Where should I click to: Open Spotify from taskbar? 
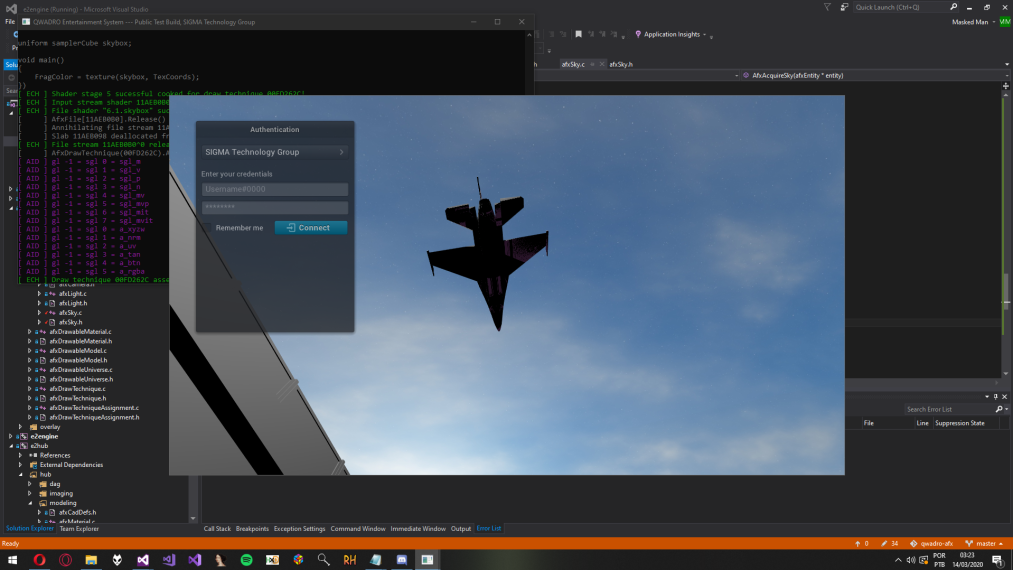246,560
